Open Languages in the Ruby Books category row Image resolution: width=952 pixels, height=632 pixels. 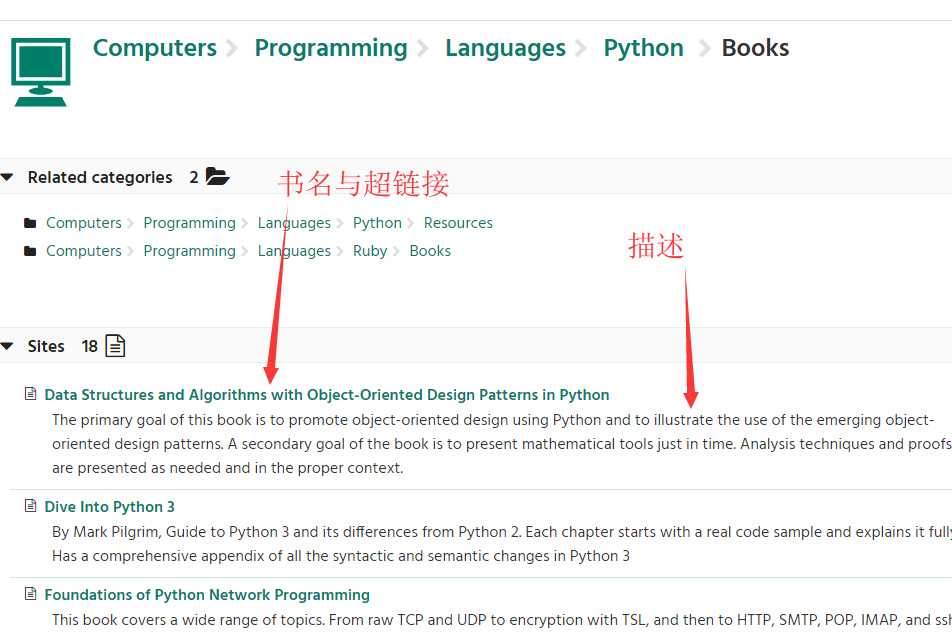[294, 251]
